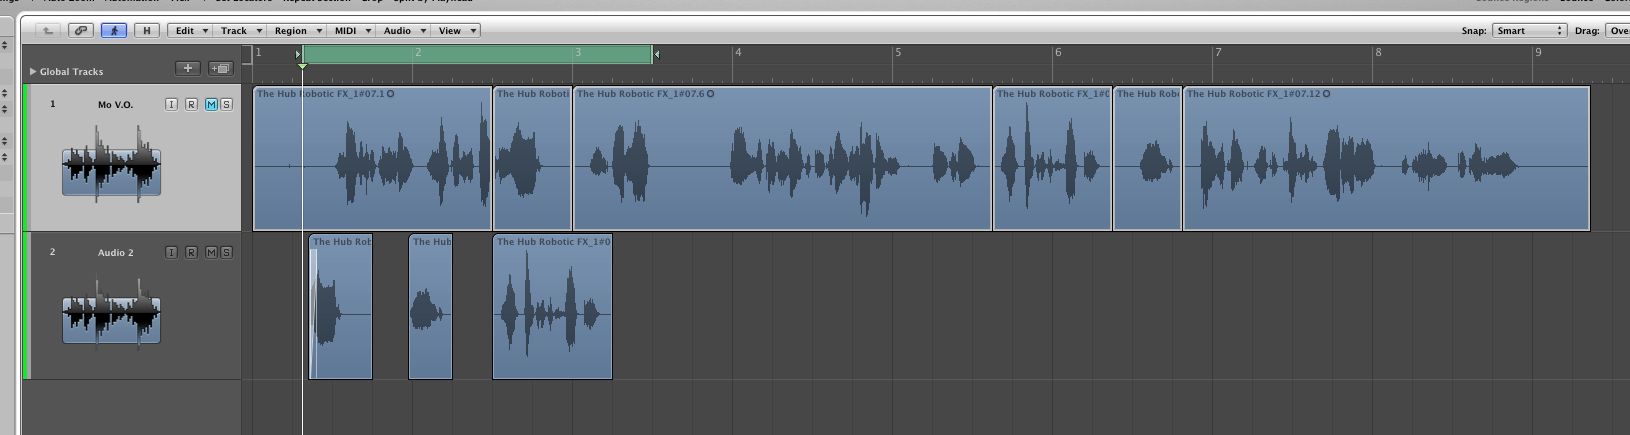Click the Mo V.O. track waveform icon
1630x435 pixels.
tap(111, 162)
